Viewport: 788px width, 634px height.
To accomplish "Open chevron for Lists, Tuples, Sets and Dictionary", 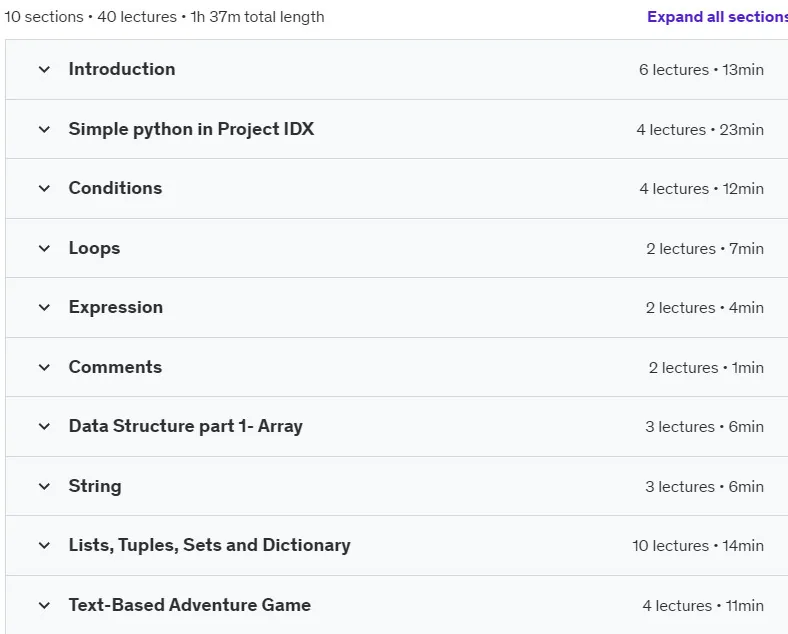I will coord(44,546).
